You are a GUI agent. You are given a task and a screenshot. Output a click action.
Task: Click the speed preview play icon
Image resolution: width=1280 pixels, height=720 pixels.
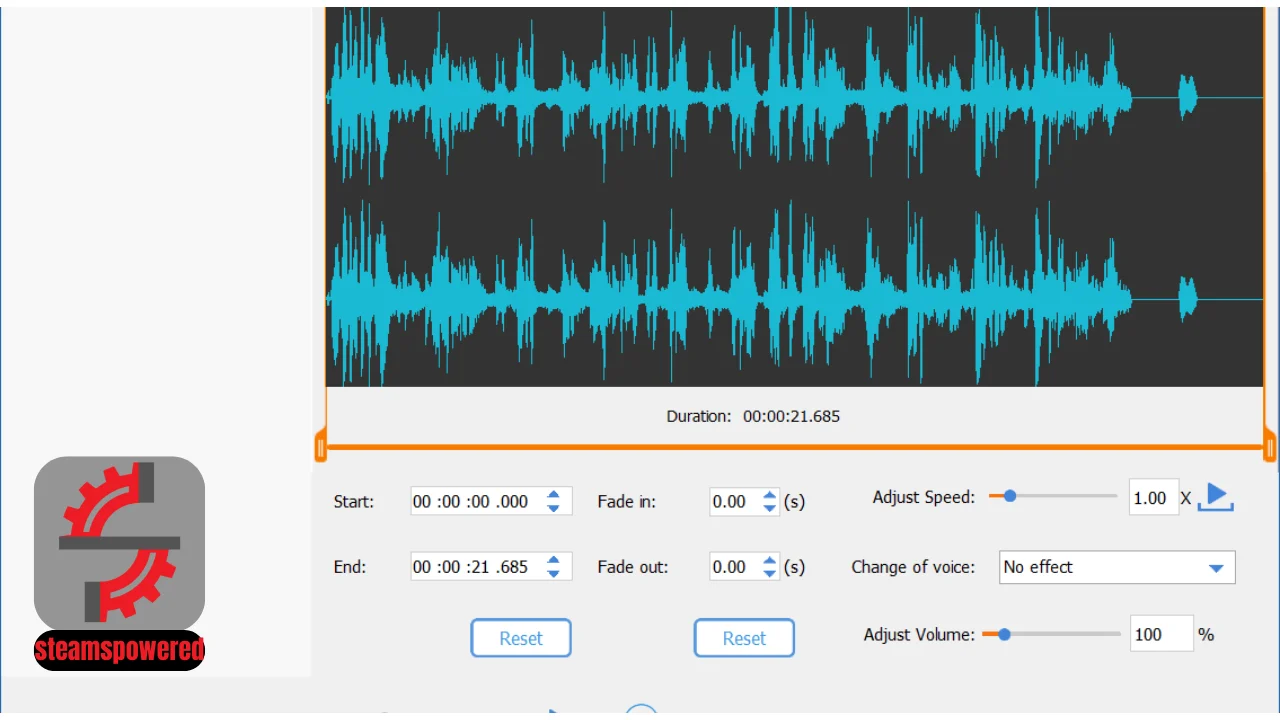pos(1215,496)
